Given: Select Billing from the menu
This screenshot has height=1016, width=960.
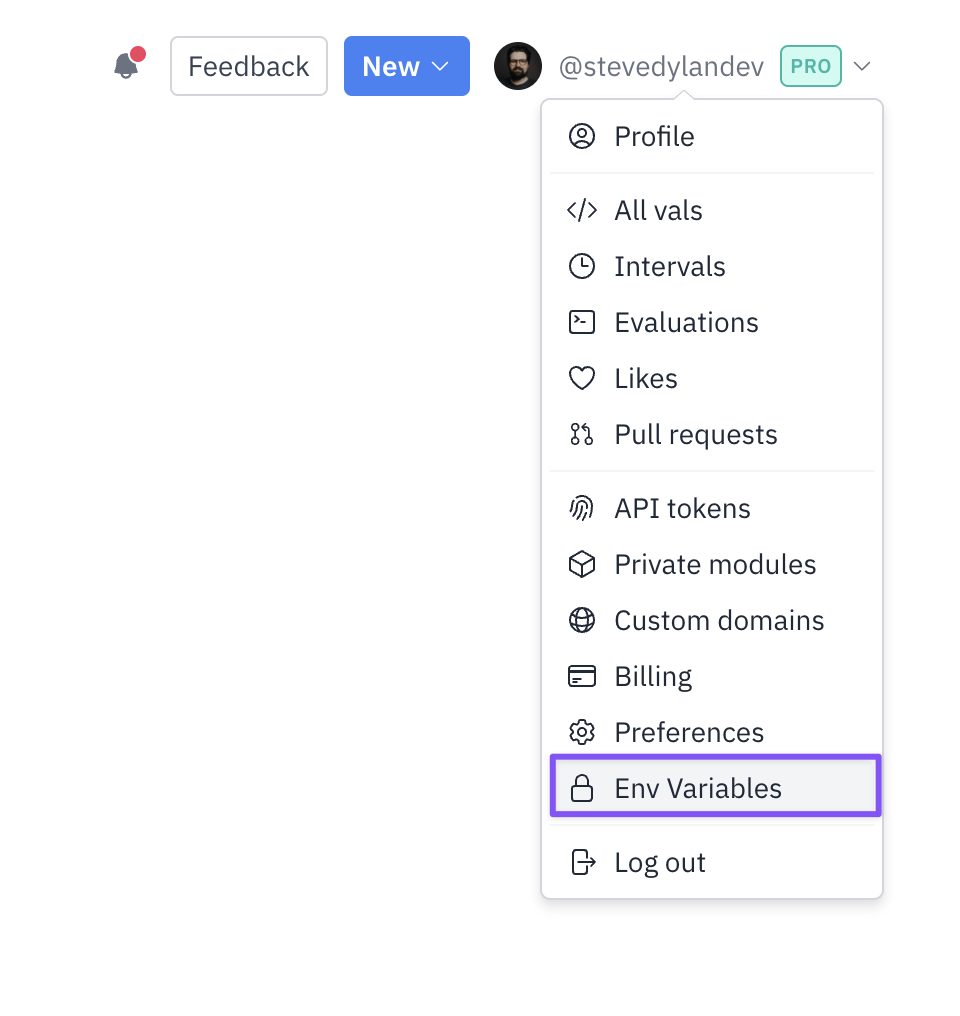Looking at the screenshot, I should (x=712, y=676).
